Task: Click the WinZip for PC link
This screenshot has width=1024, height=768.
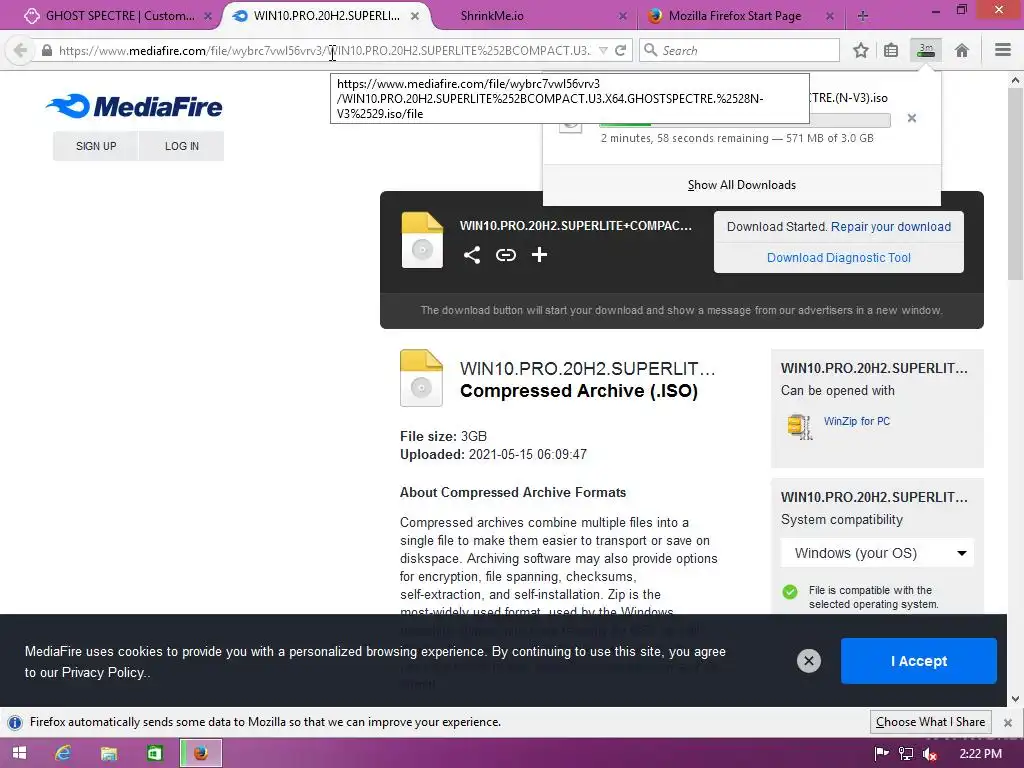Action: coord(856,421)
